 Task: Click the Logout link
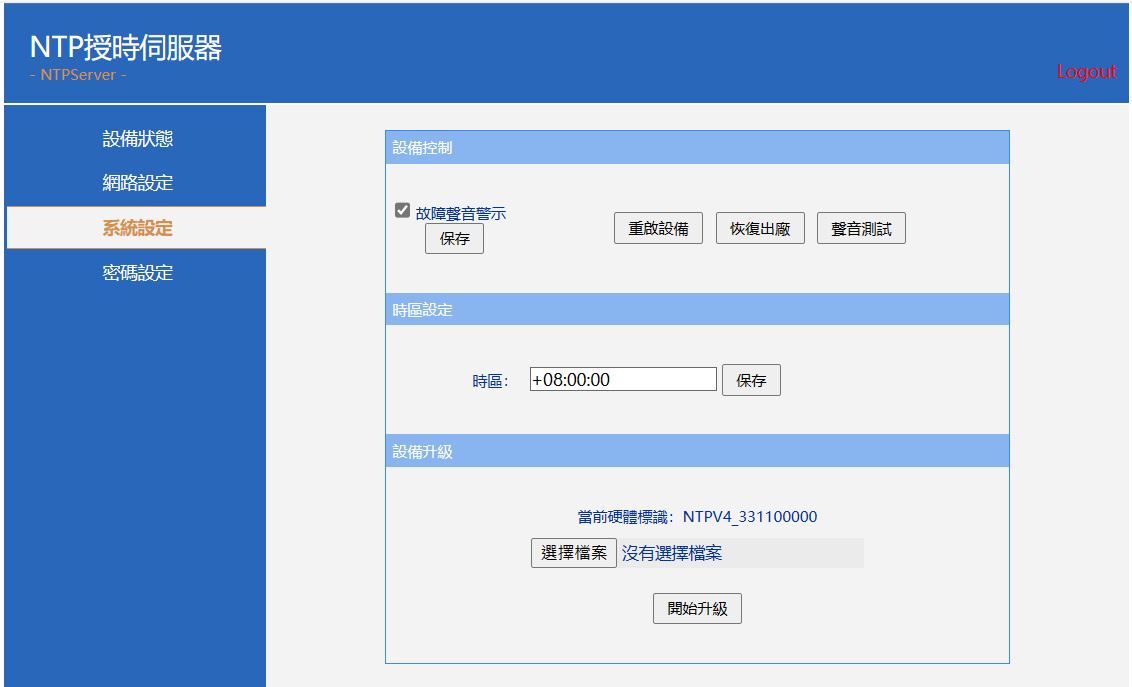pos(1086,71)
